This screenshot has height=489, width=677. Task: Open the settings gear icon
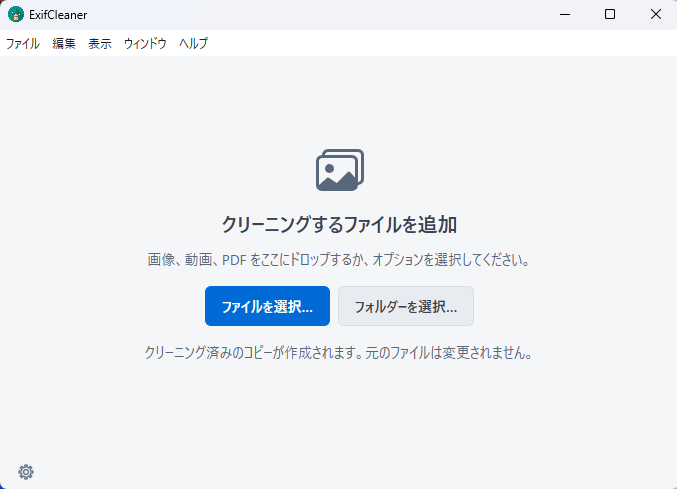(x=26, y=472)
